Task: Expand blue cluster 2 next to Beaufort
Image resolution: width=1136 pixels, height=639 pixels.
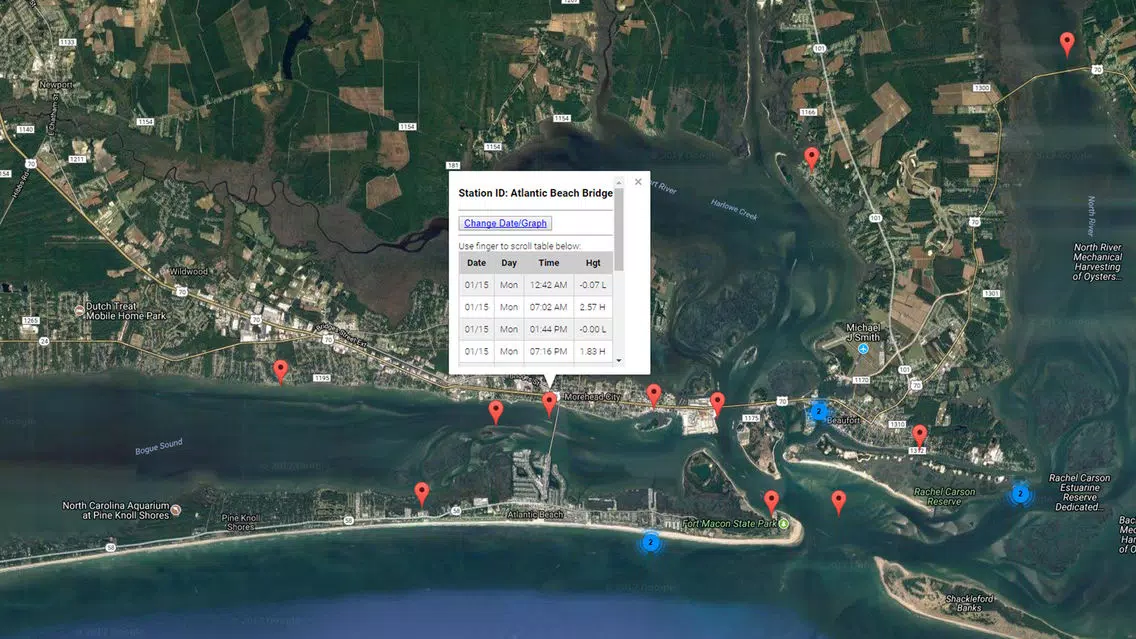Action: coord(819,412)
